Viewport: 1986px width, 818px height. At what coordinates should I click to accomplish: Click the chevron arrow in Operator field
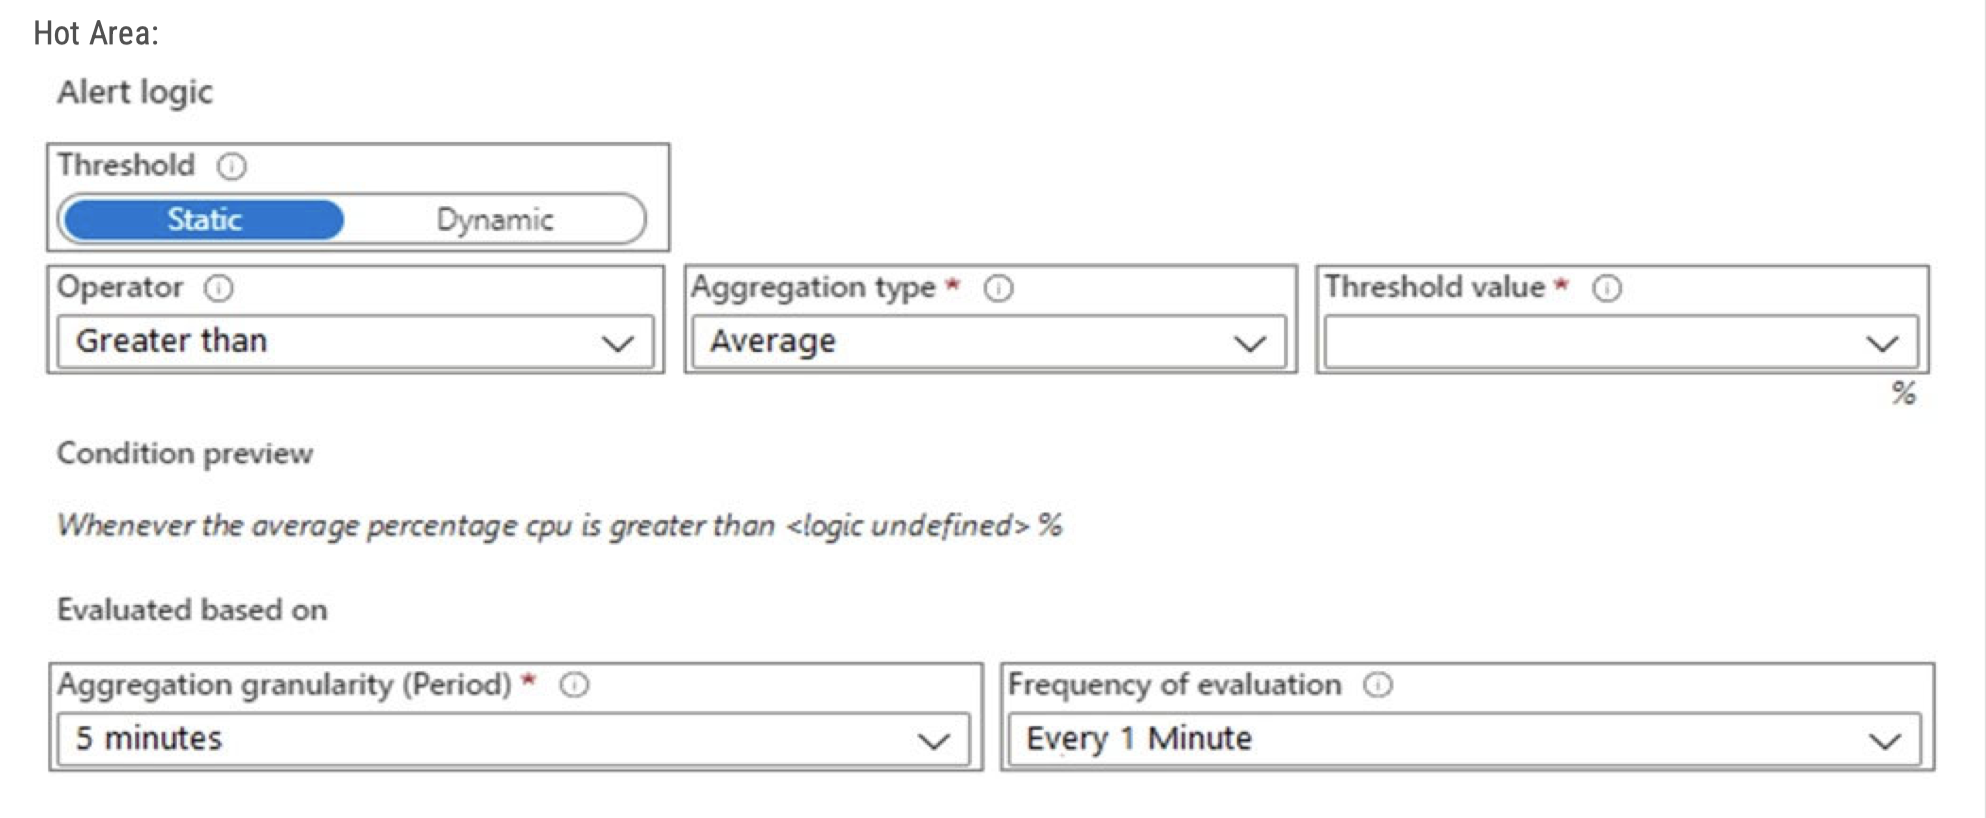(618, 344)
